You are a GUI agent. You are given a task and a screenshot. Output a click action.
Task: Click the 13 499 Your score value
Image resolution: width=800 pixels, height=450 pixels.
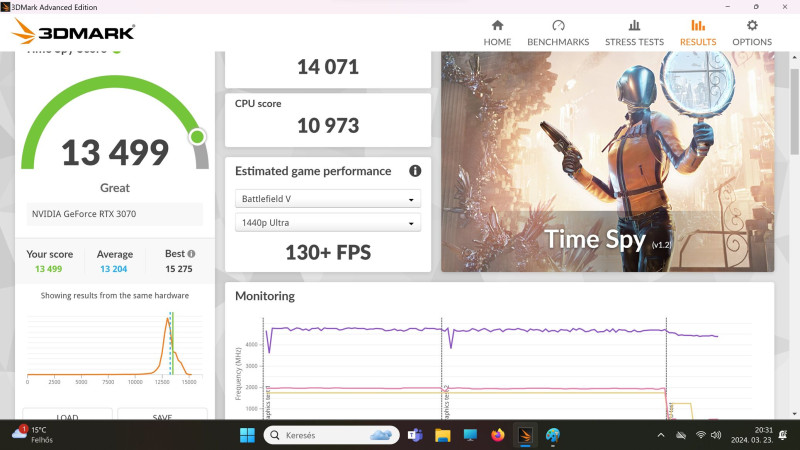(48, 269)
